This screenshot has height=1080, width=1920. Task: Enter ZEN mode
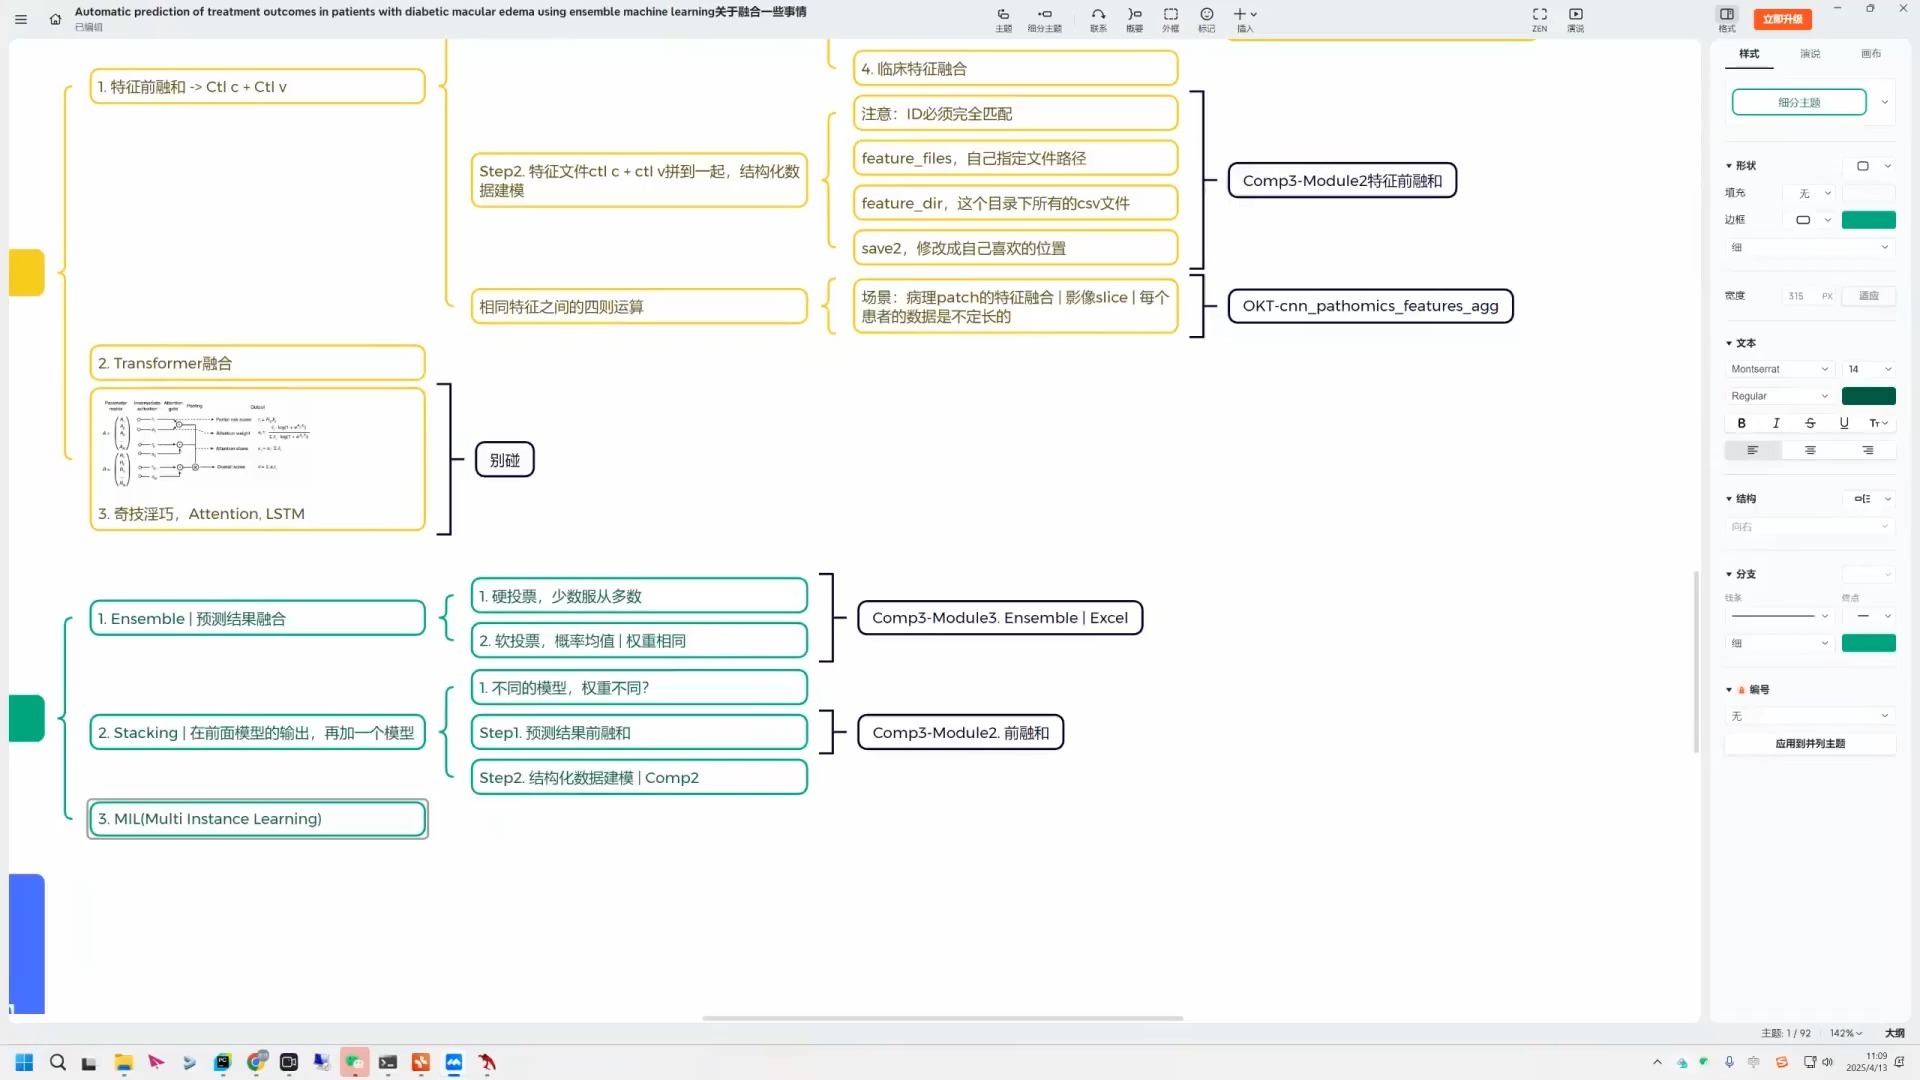[1539, 15]
